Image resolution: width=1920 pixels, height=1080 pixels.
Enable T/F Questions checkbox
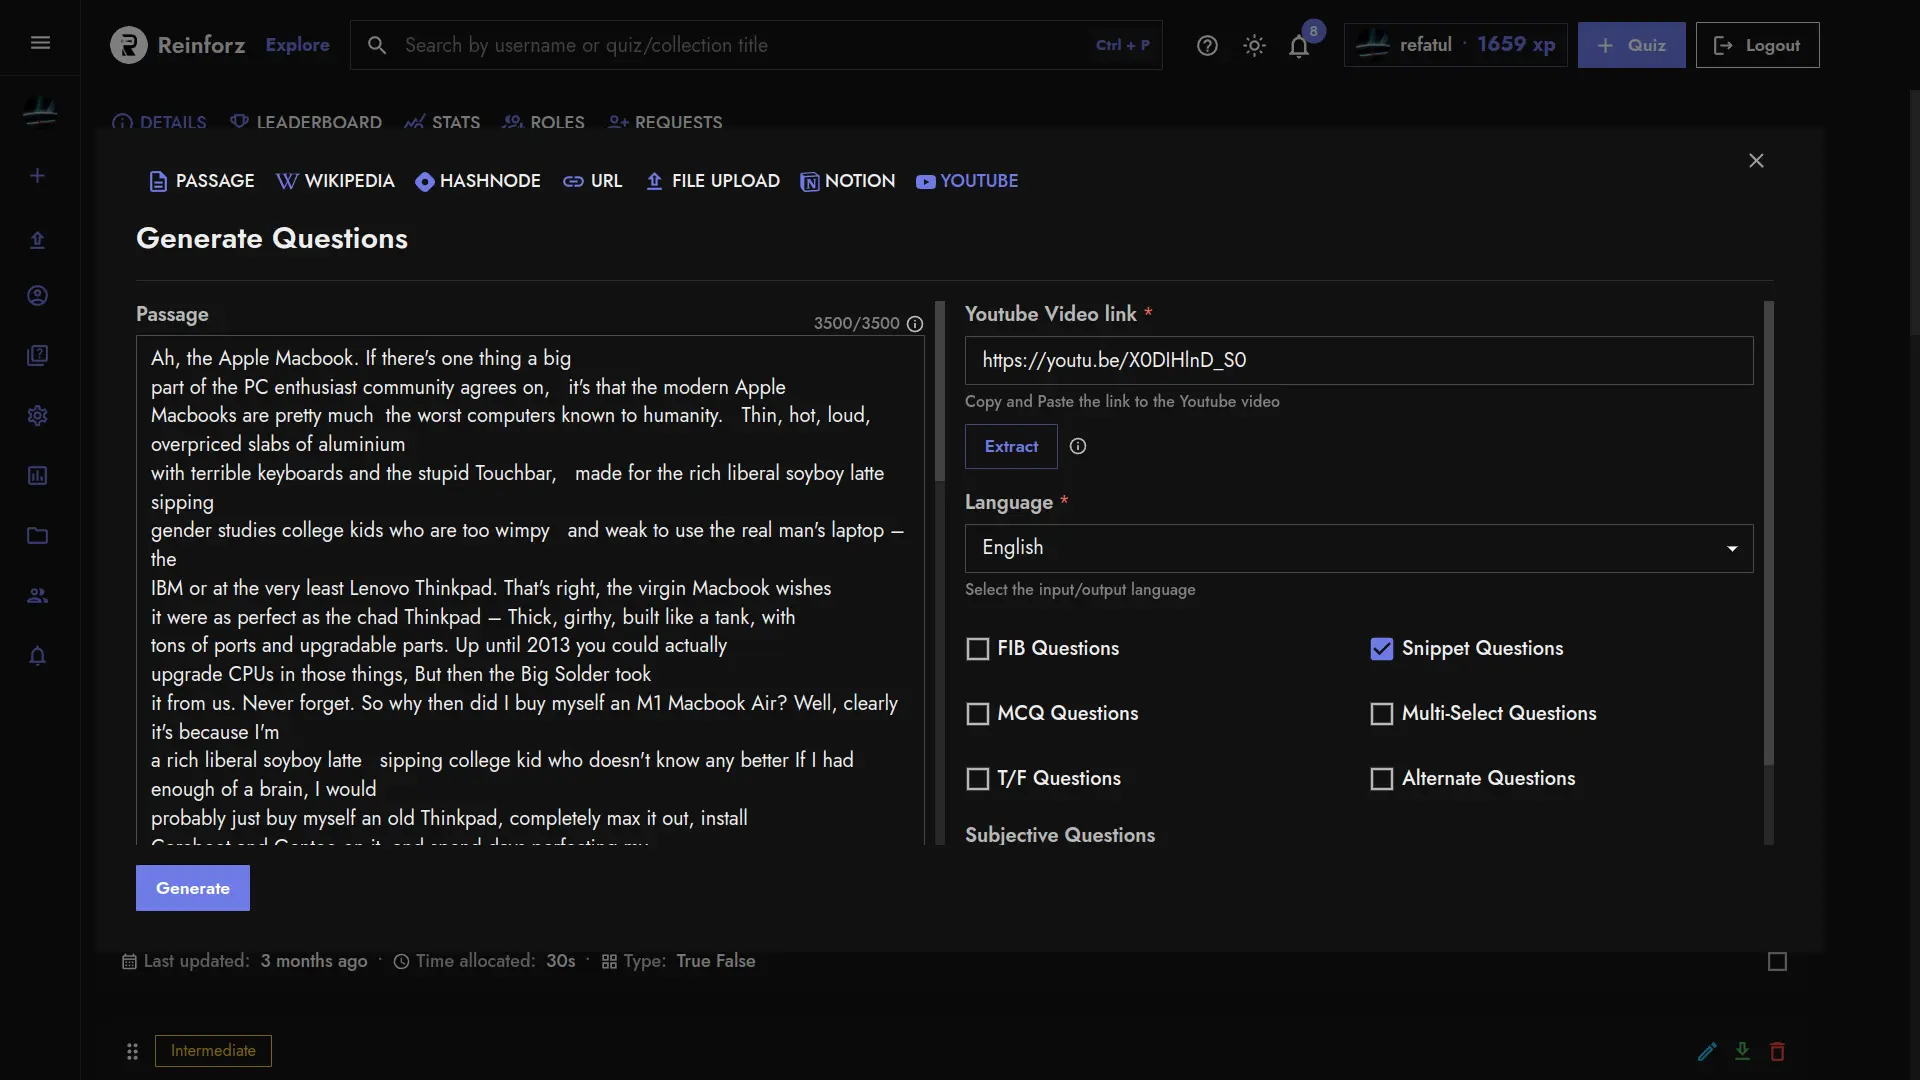[978, 779]
